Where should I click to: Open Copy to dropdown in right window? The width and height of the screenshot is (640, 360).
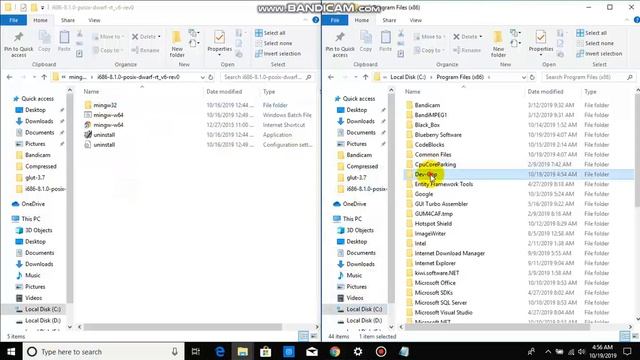click(429, 50)
